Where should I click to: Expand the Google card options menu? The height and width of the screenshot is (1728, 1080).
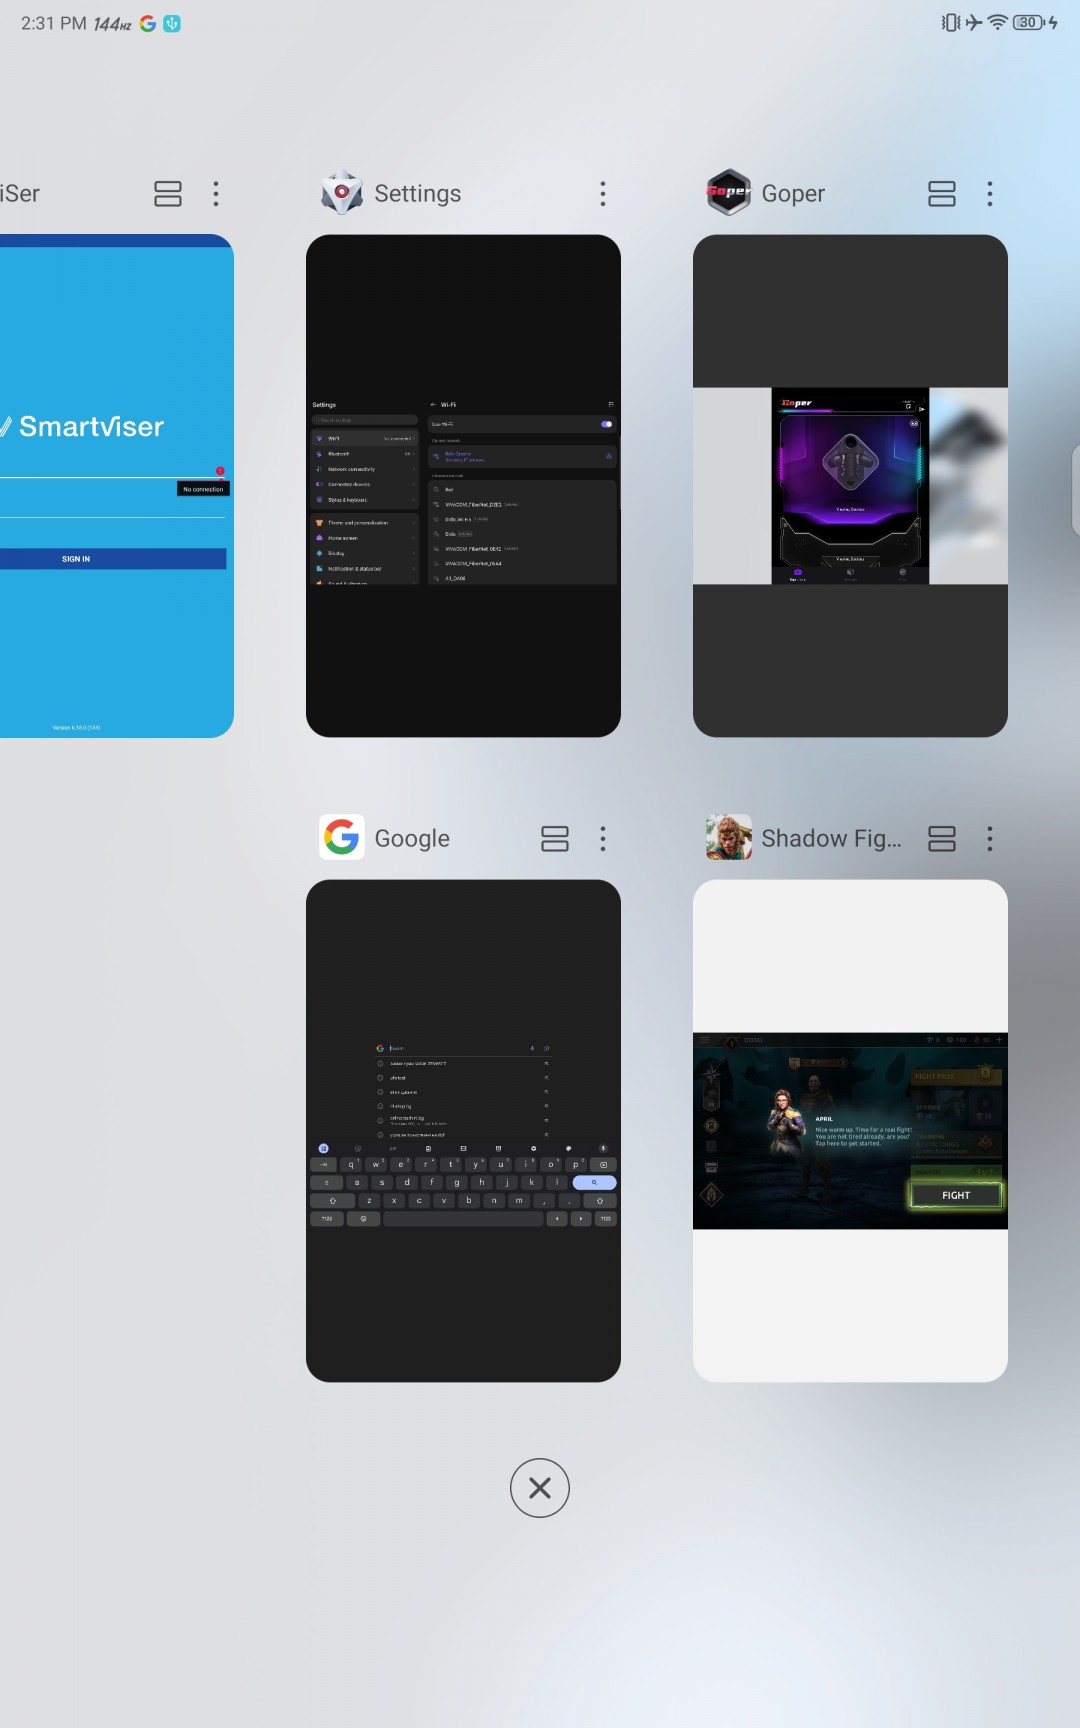603,838
